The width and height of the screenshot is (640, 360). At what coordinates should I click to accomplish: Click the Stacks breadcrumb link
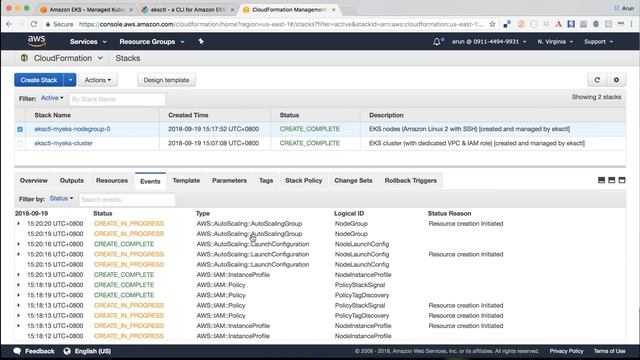[x=128, y=58]
